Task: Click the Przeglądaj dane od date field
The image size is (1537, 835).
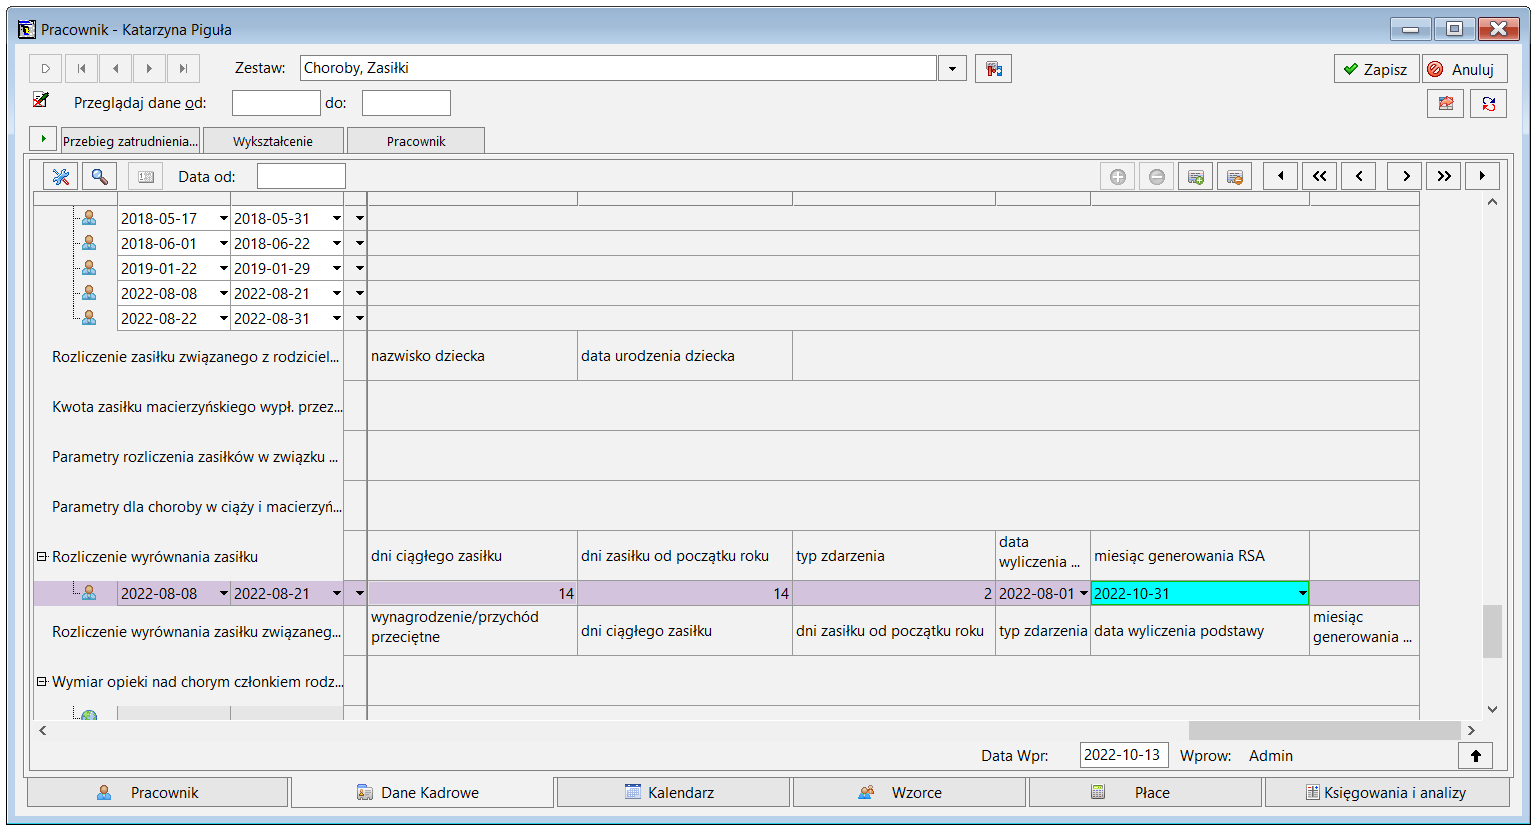Action: [x=276, y=103]
